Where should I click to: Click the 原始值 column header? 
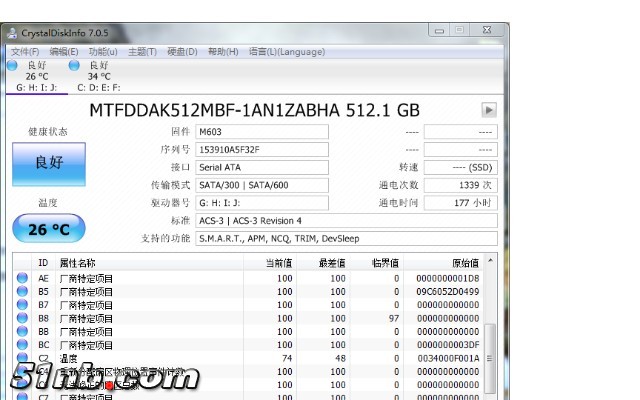point(443,263)
